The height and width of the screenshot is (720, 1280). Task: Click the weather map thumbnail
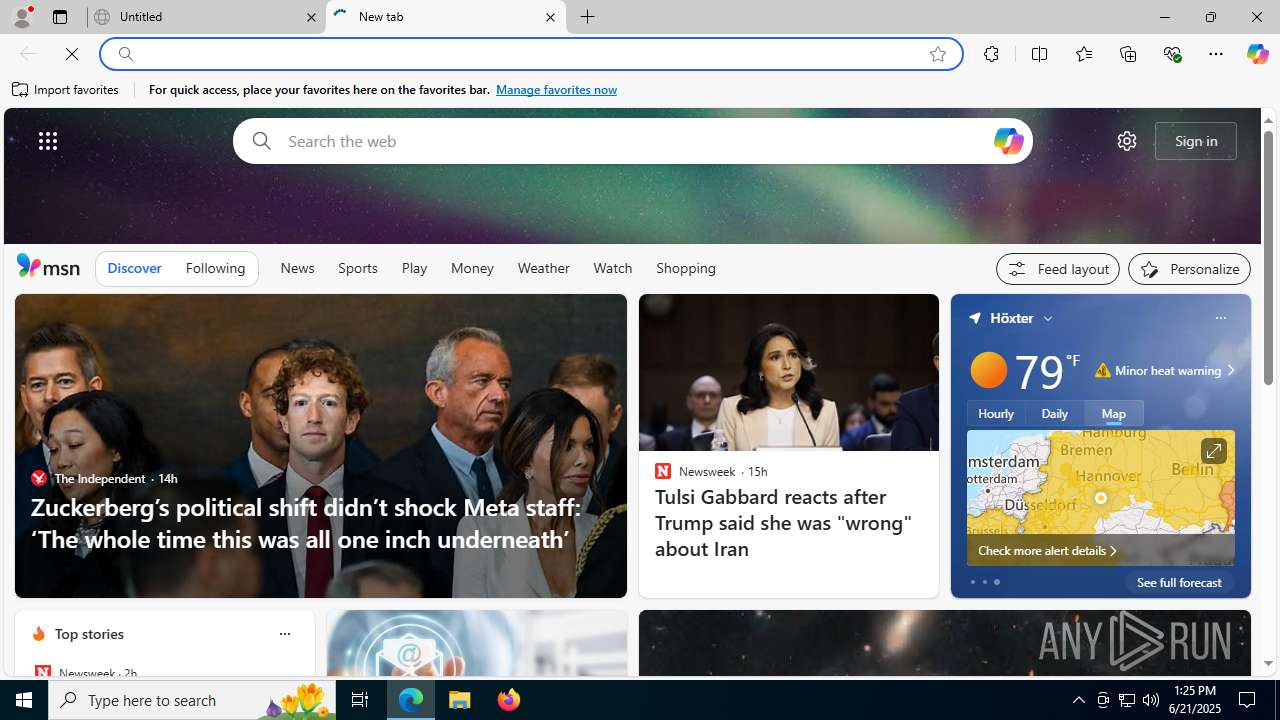coord(1100,498)
